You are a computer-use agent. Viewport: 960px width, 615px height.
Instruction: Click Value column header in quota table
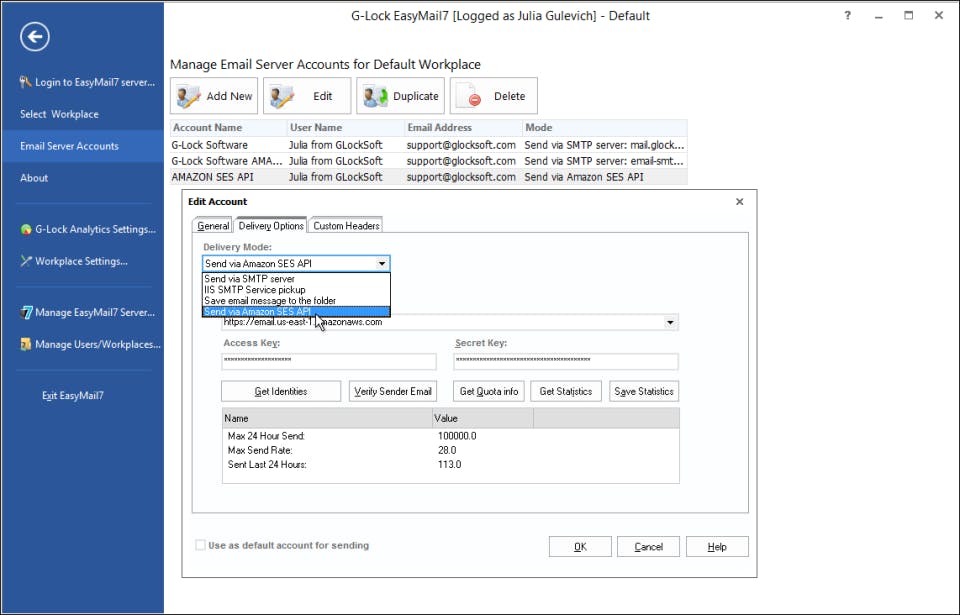(483, 418)
